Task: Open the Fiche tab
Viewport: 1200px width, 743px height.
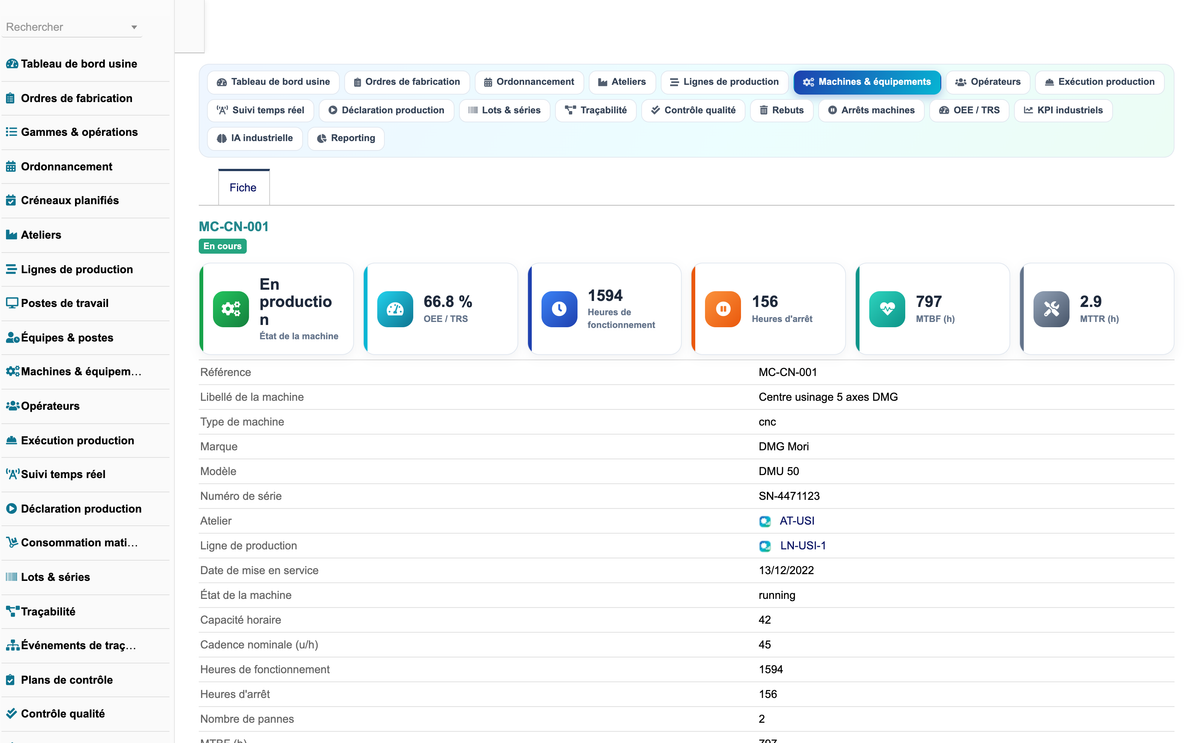Action: click(x=243, y=187)
